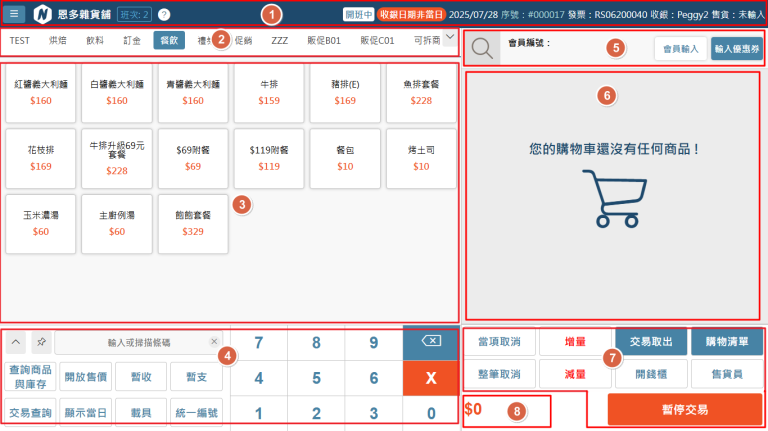The image size is (768, 431).
Task: Collapse the function panel with up chevron
Action: [x=16, y=342]
